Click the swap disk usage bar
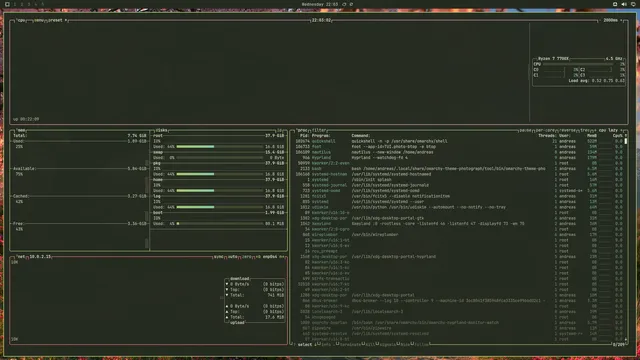 click(x=220, y=158)
